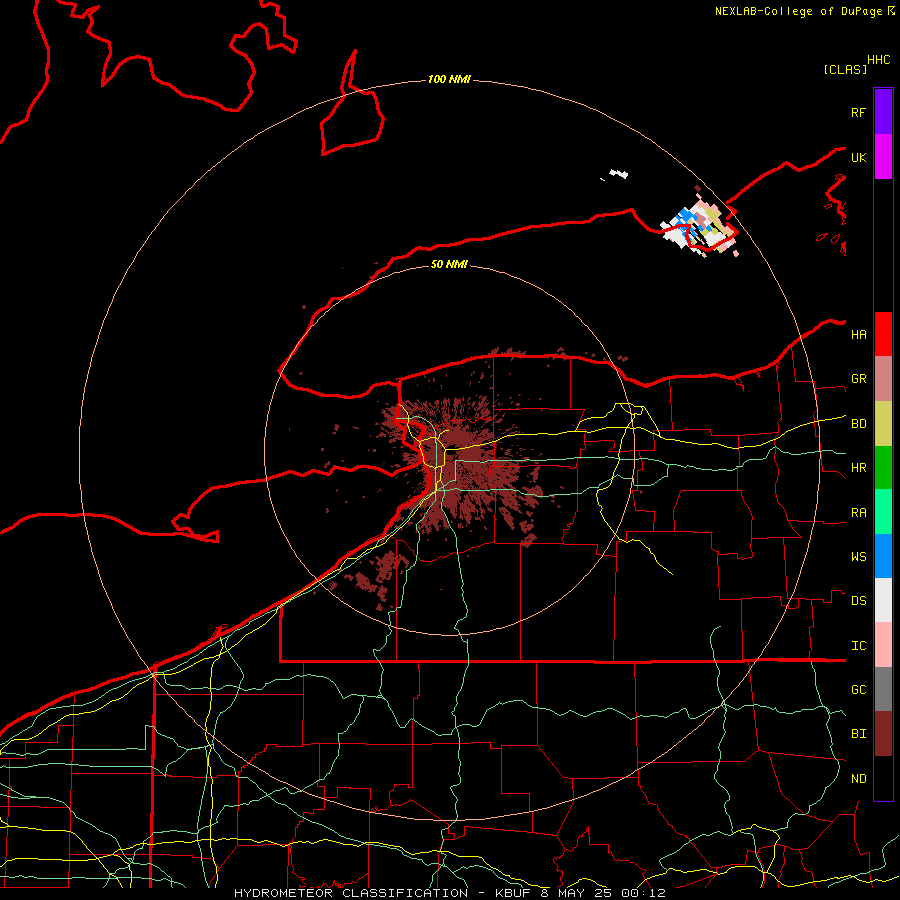Screen dimensions: 900x900
Task: Pick the RA light green legend swatch
Action: pyautogui.click(x=883, y=512)
